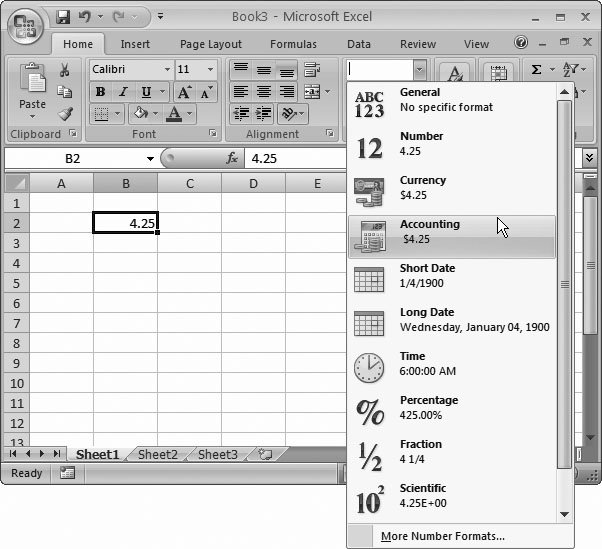The image size is (602, 549).
Task: Open the Calibri font name dropdown
Action: 165,70
